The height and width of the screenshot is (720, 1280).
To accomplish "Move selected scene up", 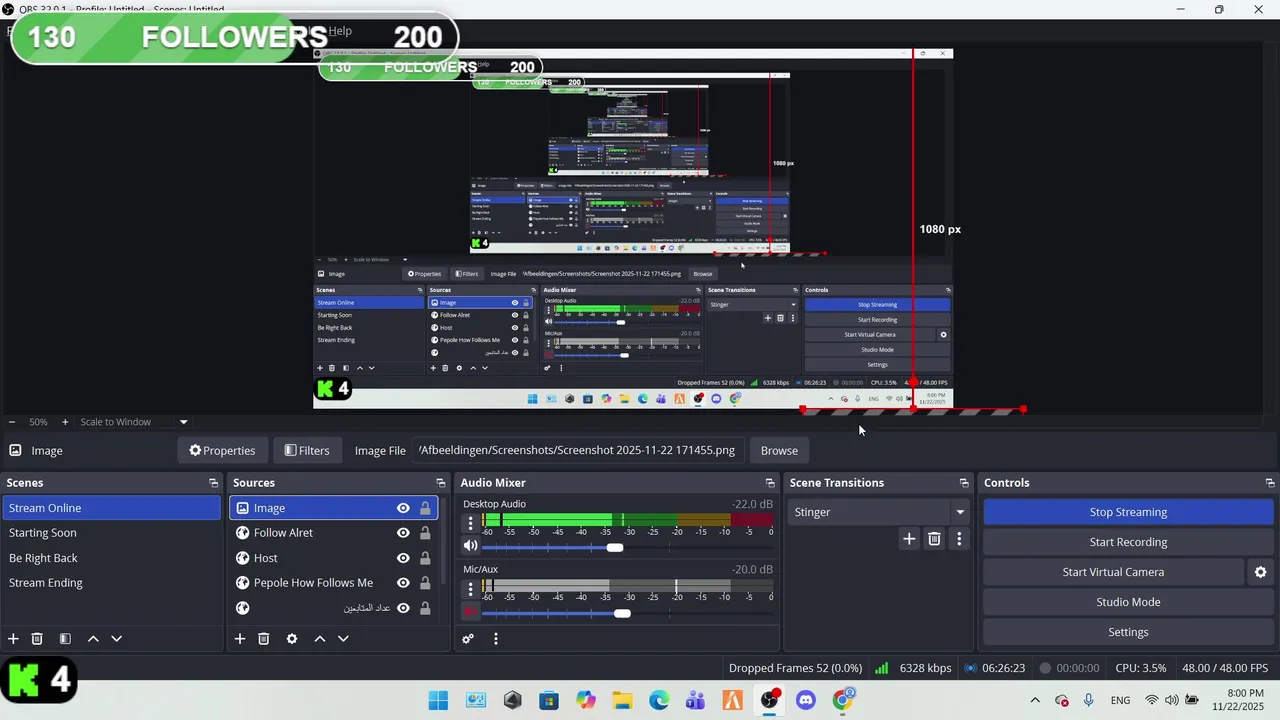I will coord(93,639).
